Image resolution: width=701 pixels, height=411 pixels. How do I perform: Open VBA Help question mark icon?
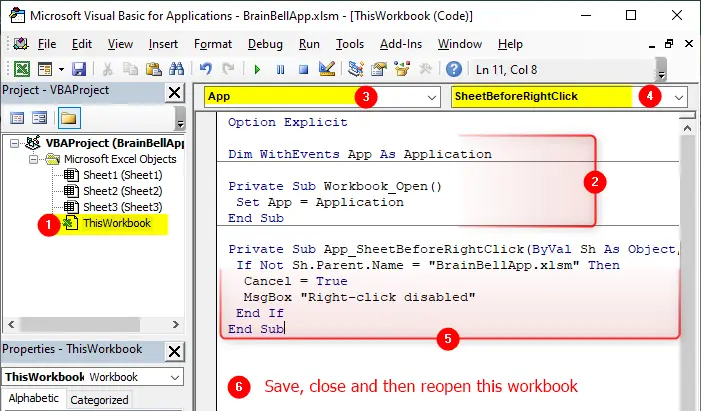click(x=454, y=69)
